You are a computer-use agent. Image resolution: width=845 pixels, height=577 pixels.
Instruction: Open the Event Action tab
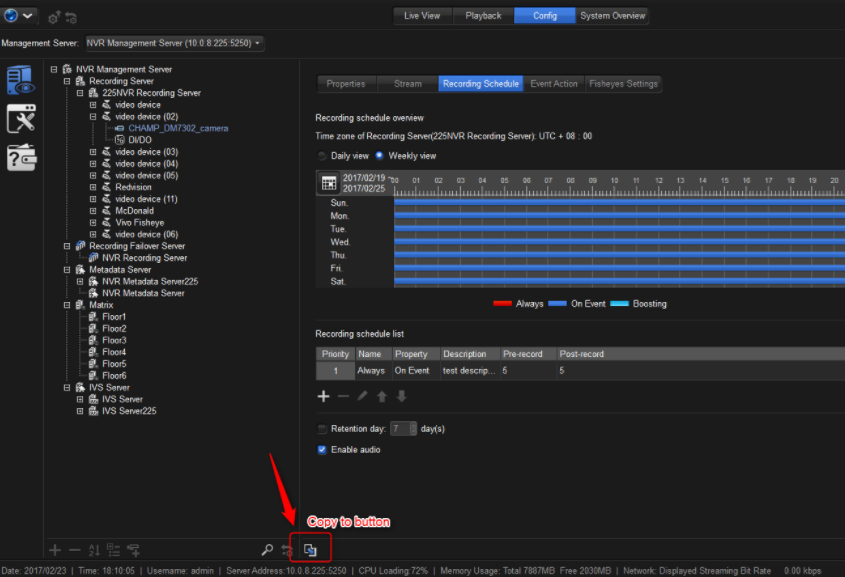553,84
